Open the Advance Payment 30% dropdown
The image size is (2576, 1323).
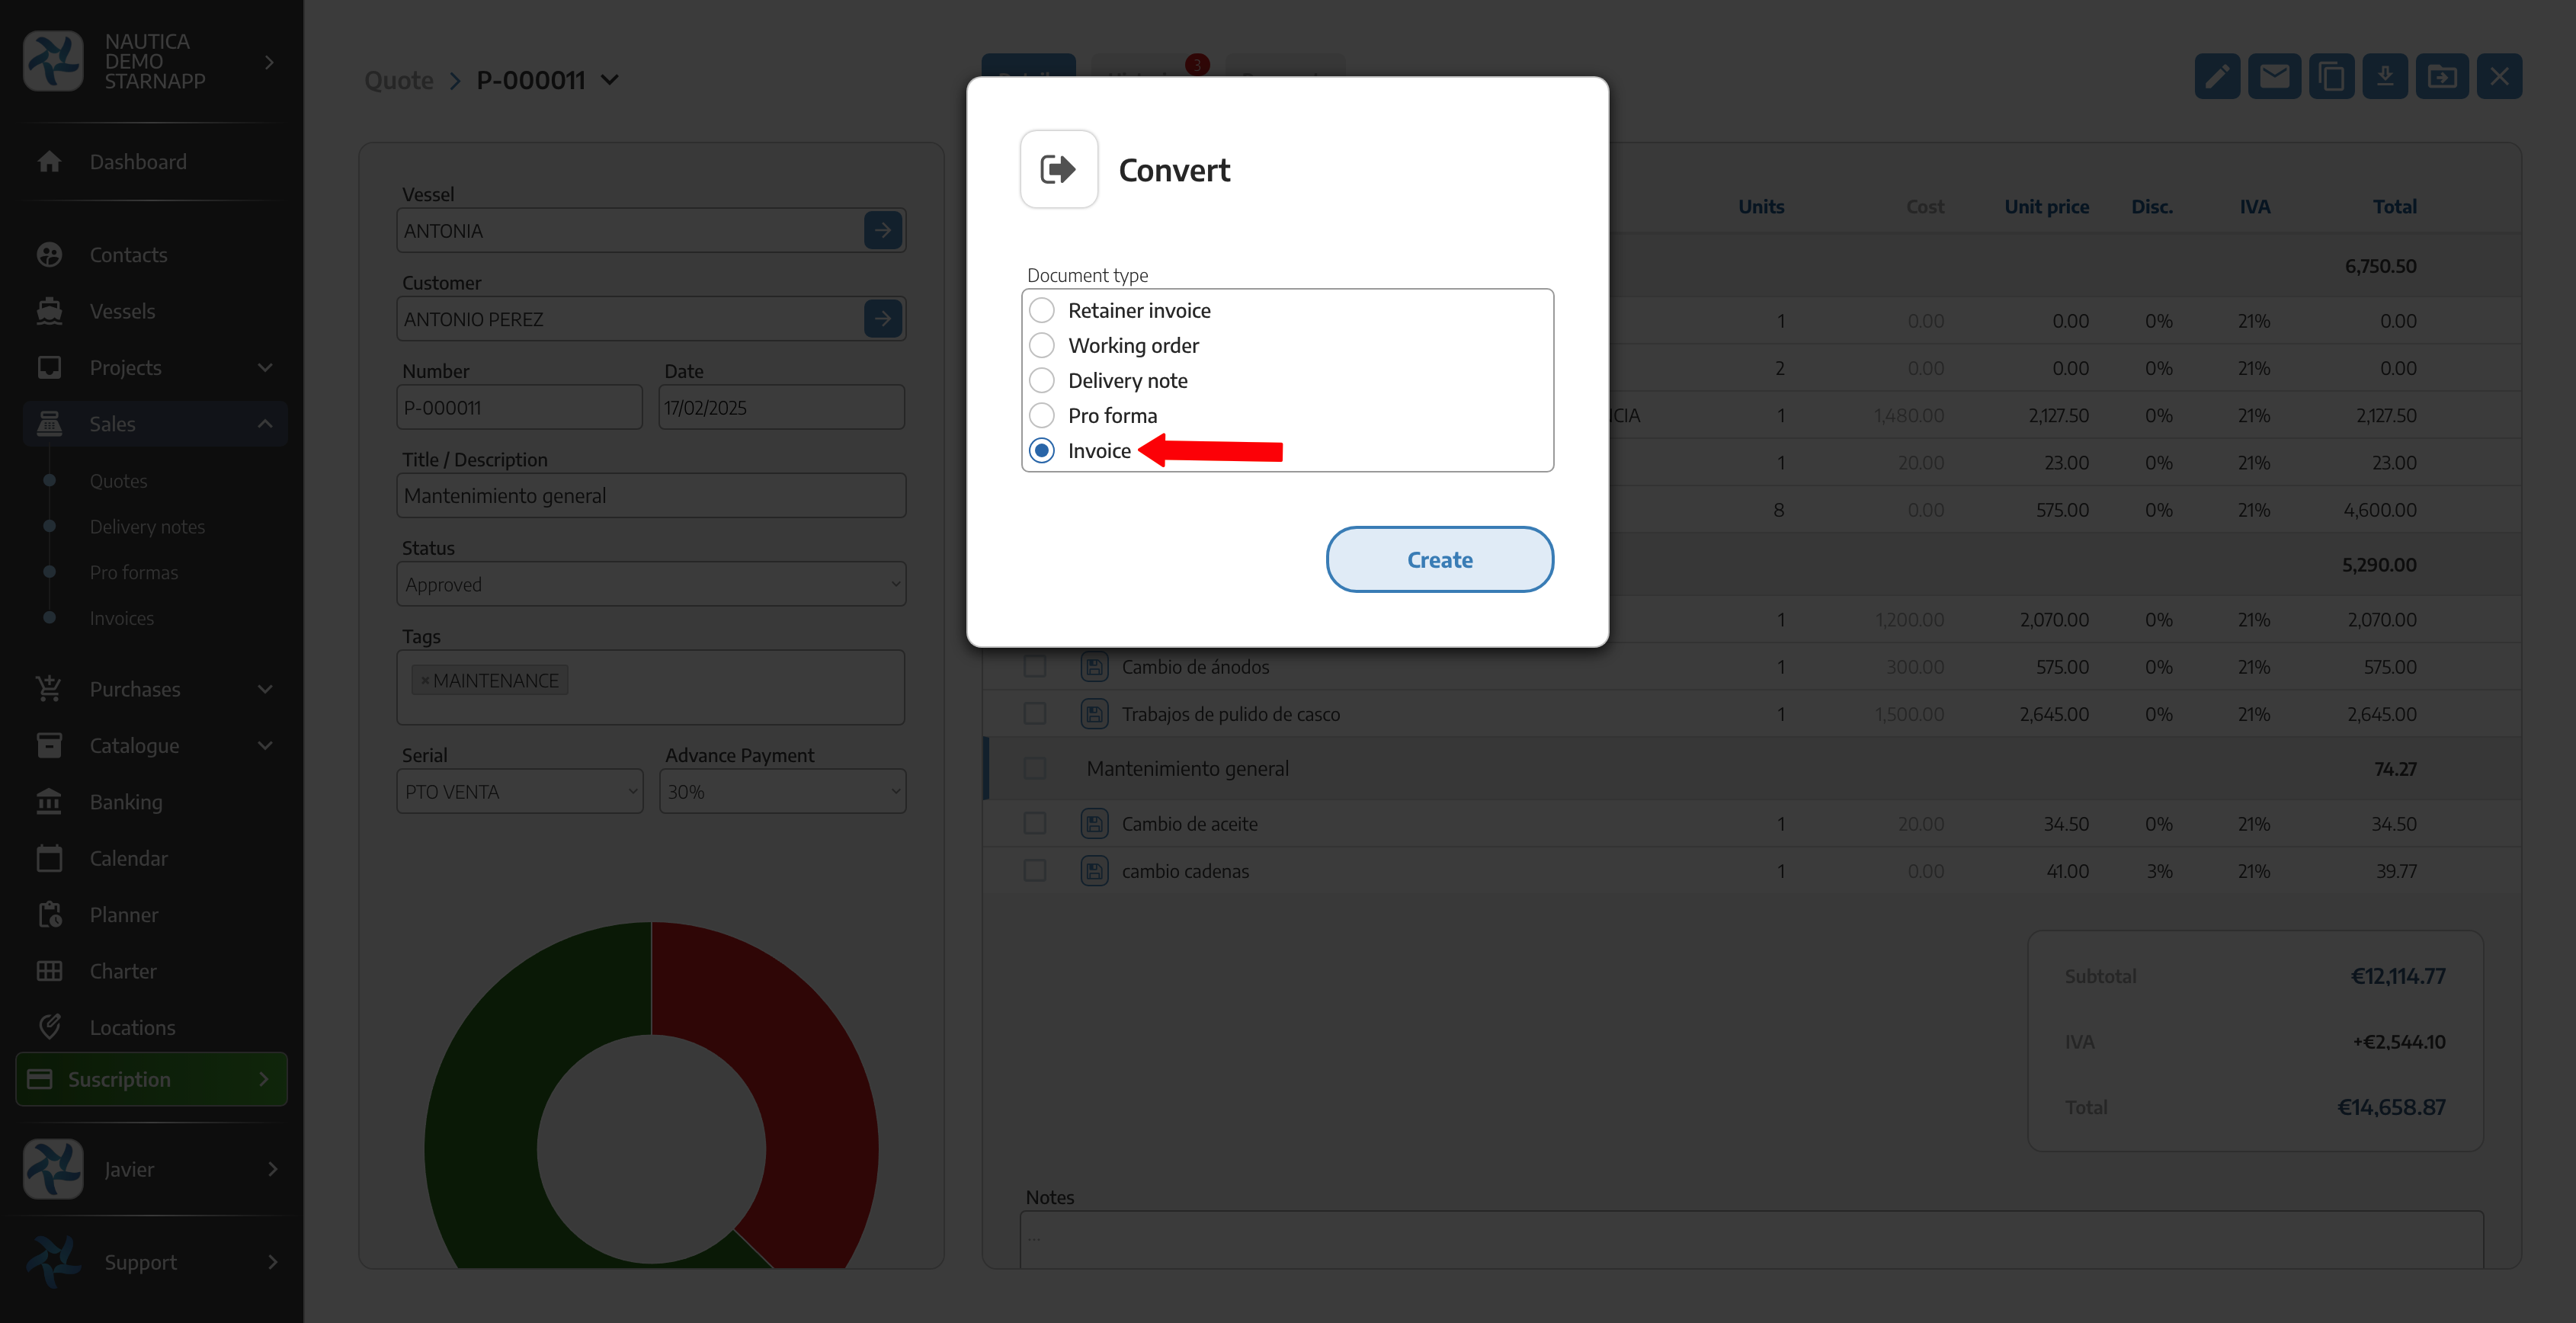782,791
